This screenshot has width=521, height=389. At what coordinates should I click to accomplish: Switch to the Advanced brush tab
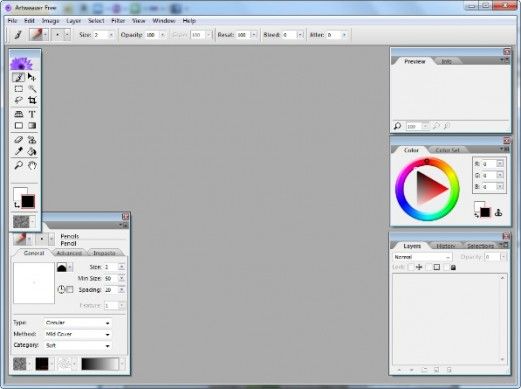(x=69, y=253)
